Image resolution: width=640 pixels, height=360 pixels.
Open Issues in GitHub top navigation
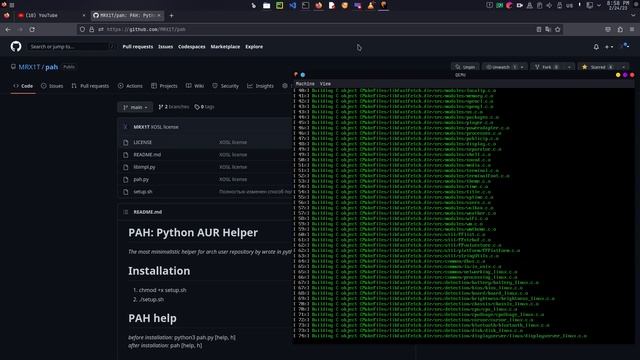click(165, 47)
